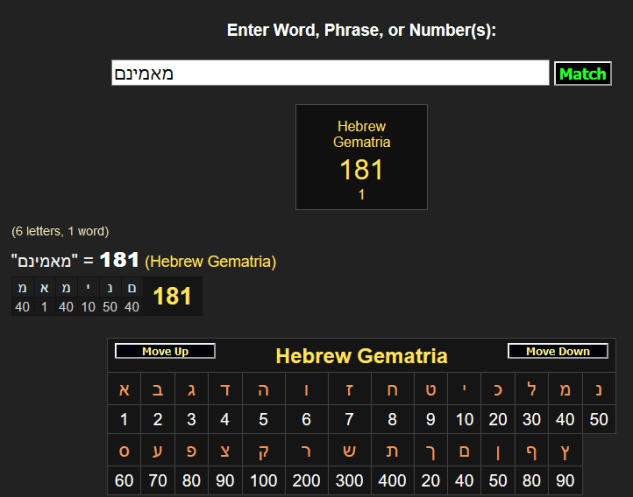This screenshot has width=633, height=497.
Task: Select the letter Tav valued 400
Action: pos(392,451)
